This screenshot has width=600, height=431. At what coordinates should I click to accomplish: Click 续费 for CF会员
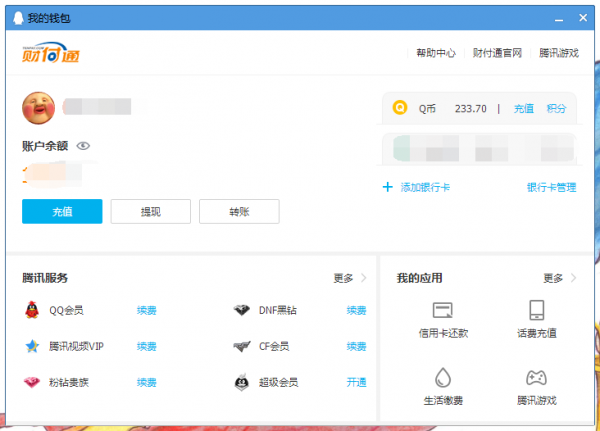pos(356,346)
